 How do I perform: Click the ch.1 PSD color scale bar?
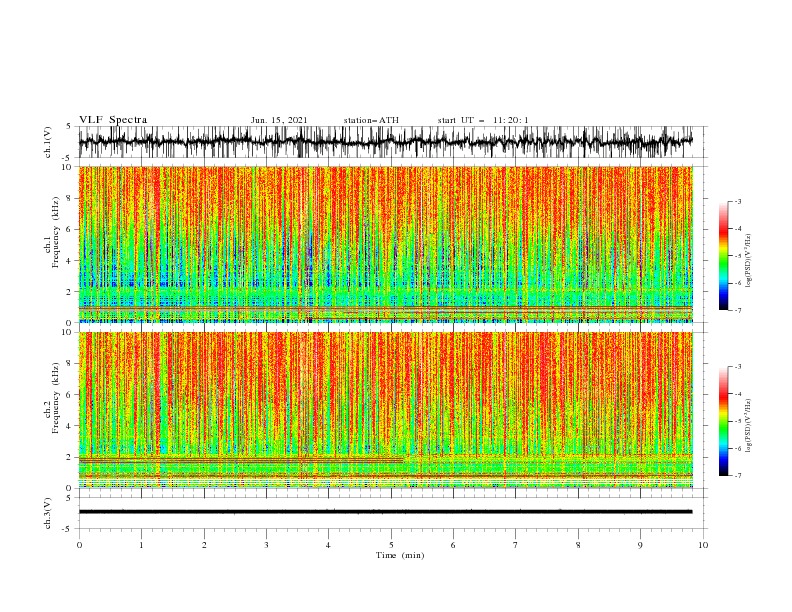click(x=723, y=256)
